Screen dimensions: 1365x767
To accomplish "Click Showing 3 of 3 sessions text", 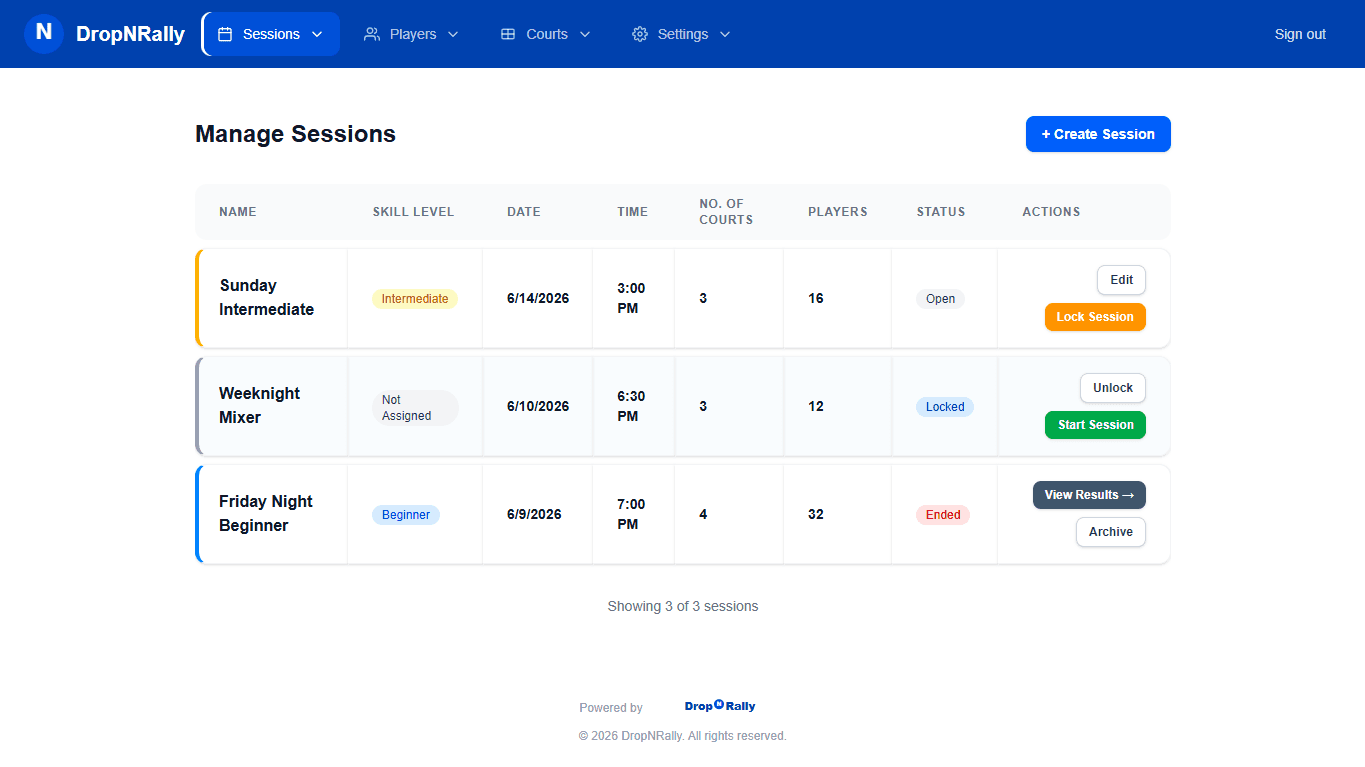I will pyautogui.click(x=683, y=606).
